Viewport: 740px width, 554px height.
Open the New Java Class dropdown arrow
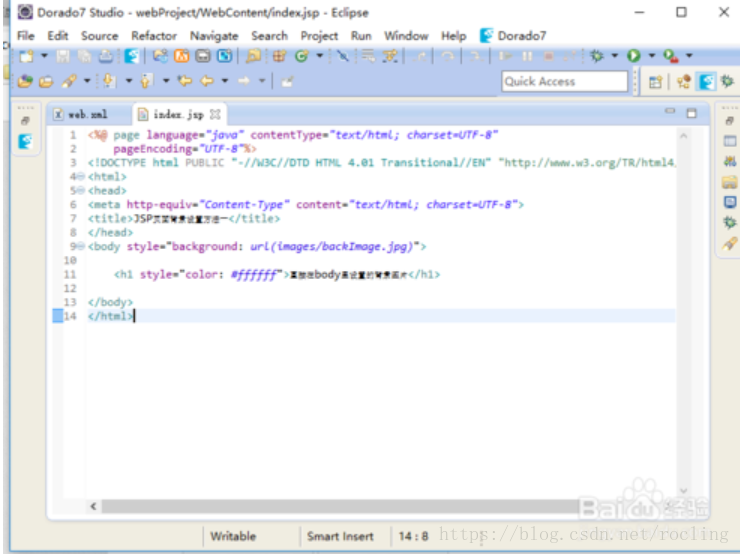(x=320, y=56)
